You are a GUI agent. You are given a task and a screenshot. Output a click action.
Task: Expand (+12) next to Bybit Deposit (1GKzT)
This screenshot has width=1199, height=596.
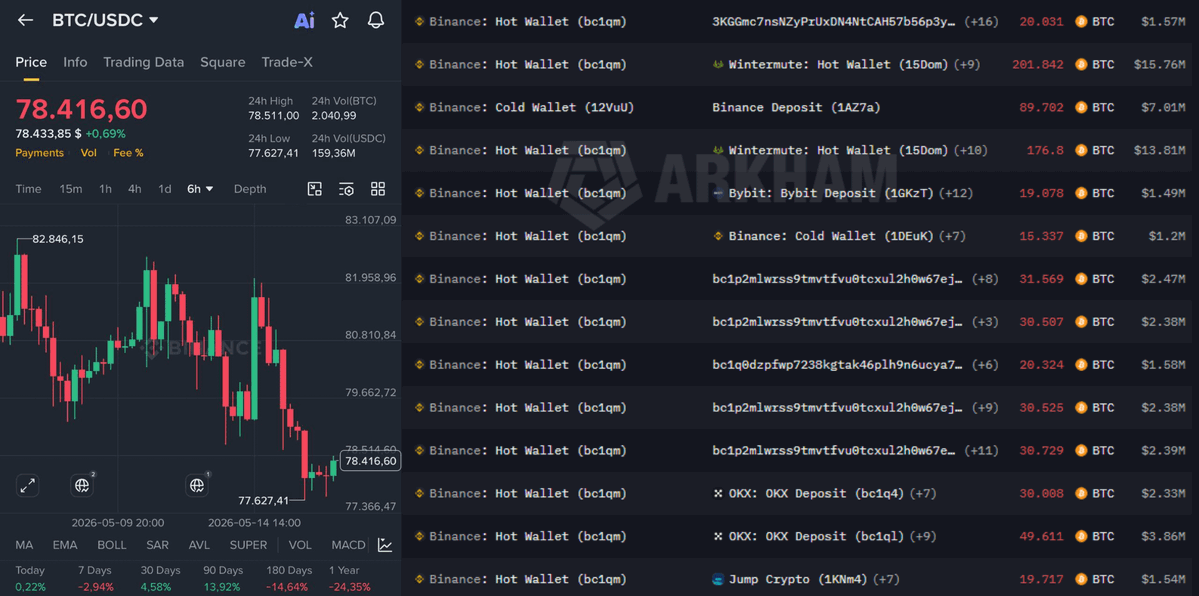pyautogui.click(x=955, y=194)
